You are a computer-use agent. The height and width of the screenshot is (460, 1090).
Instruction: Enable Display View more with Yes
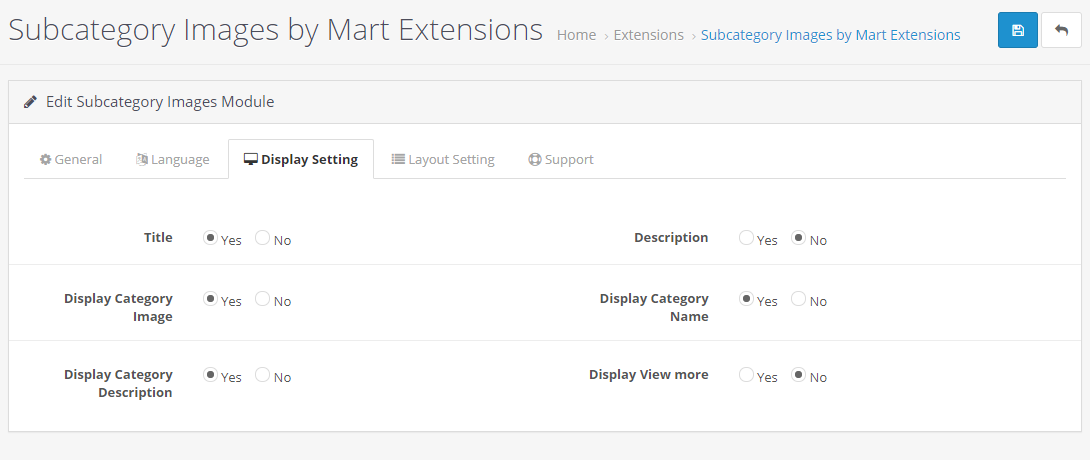click(746, 375)
